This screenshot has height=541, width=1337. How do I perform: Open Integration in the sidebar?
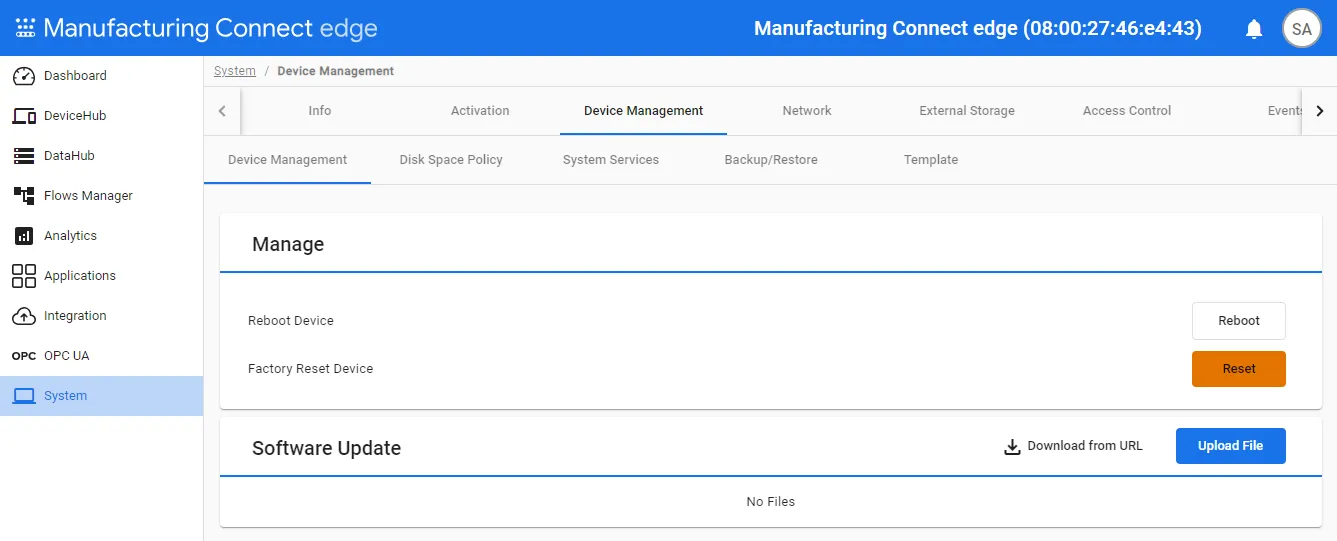pos(101,316)
